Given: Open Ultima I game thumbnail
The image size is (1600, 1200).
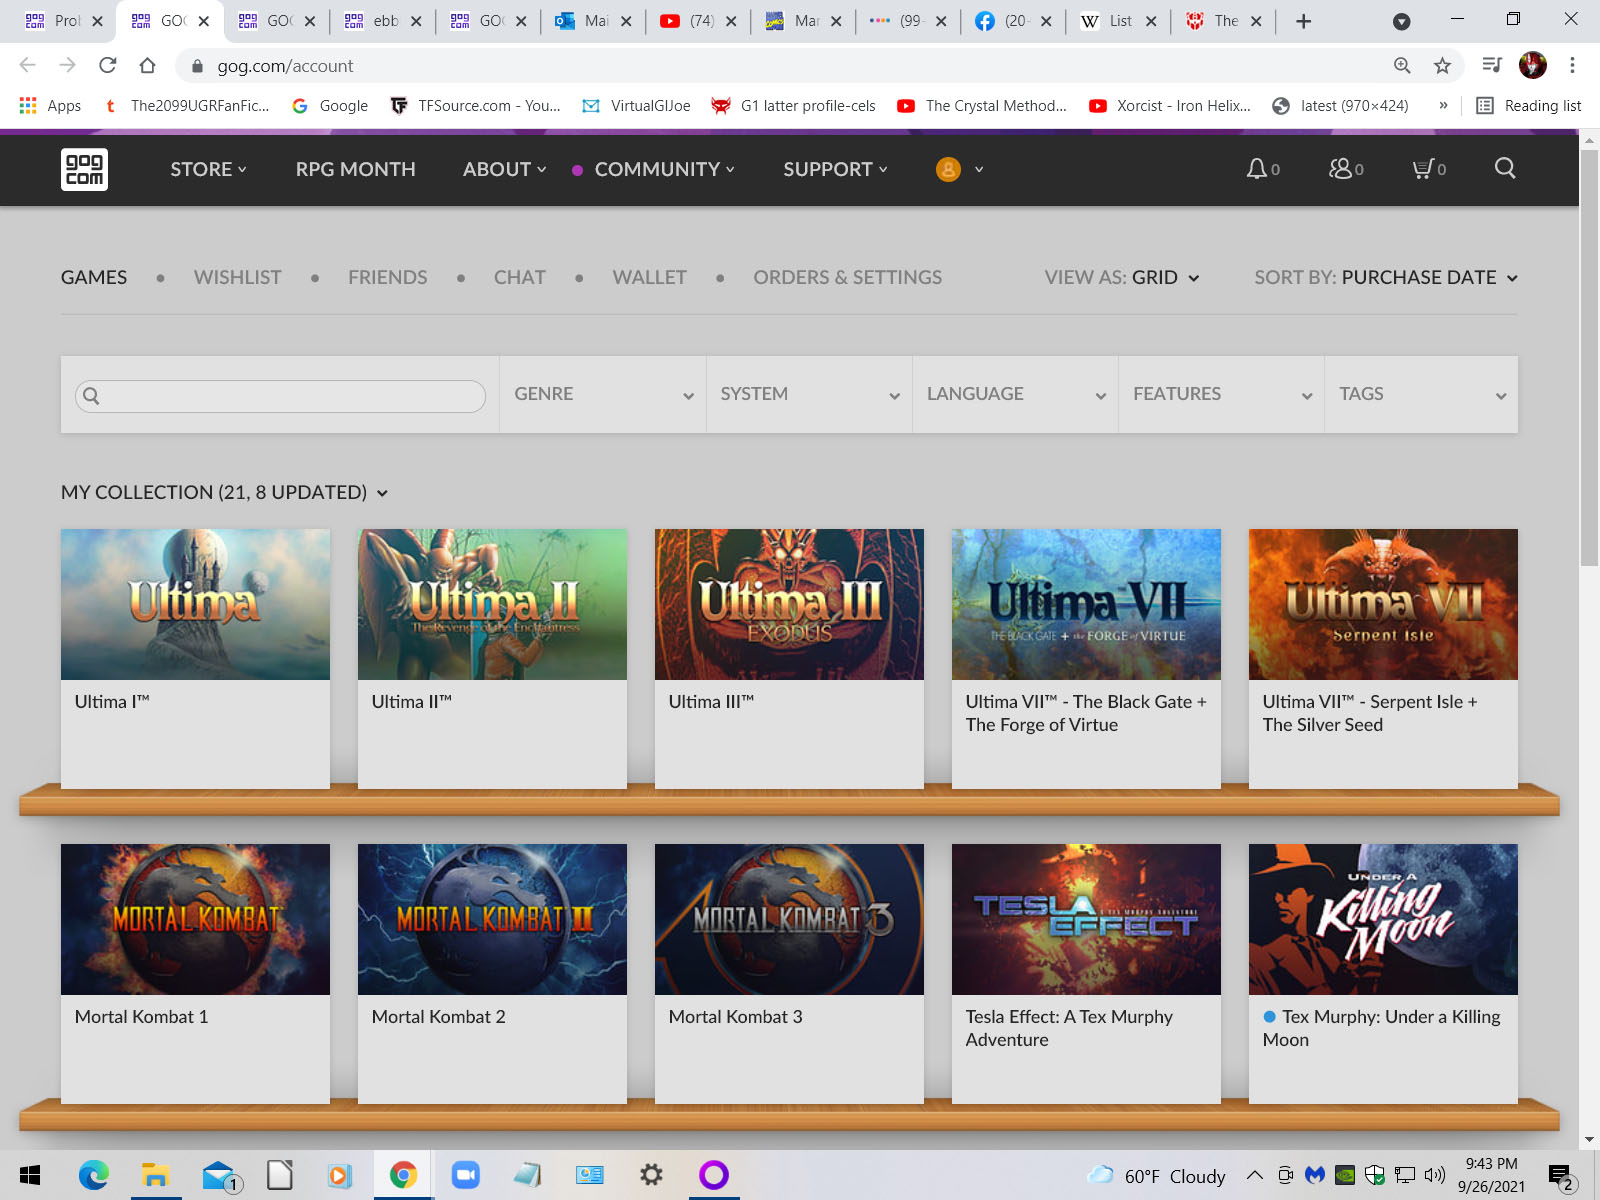Looking at the screenshot, I should 195,604.
